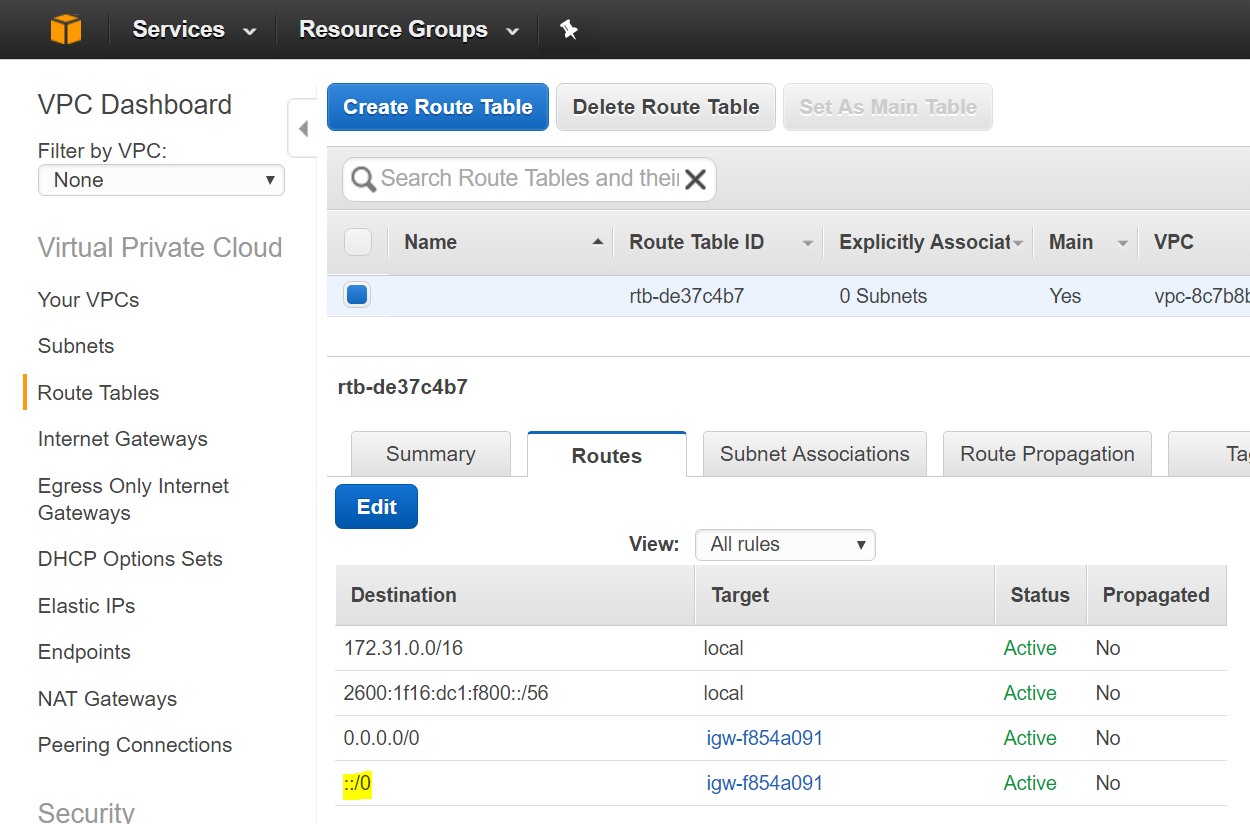This screenshot has width=1250, height=824.
Task: Click the pin shortcut icon in top bar
Action: pyautogui.click(x=569, y=30)
